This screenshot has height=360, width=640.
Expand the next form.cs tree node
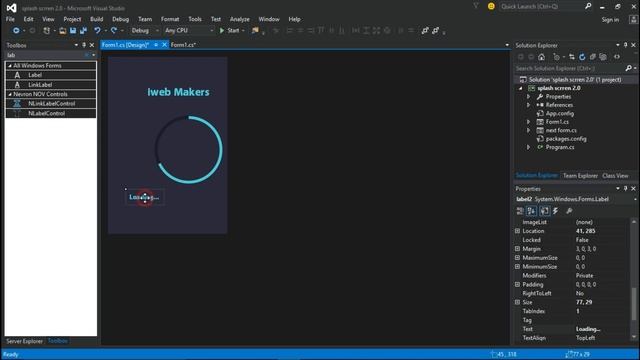[529, 130]
